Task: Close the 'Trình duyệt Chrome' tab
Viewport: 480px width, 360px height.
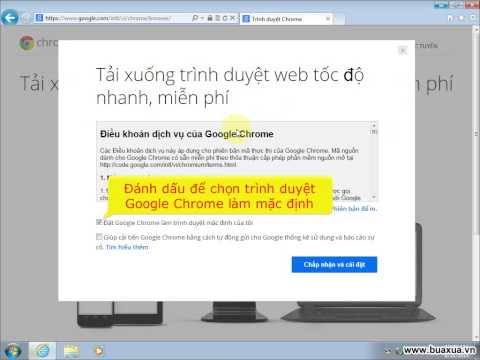Action: pos(328,19)
